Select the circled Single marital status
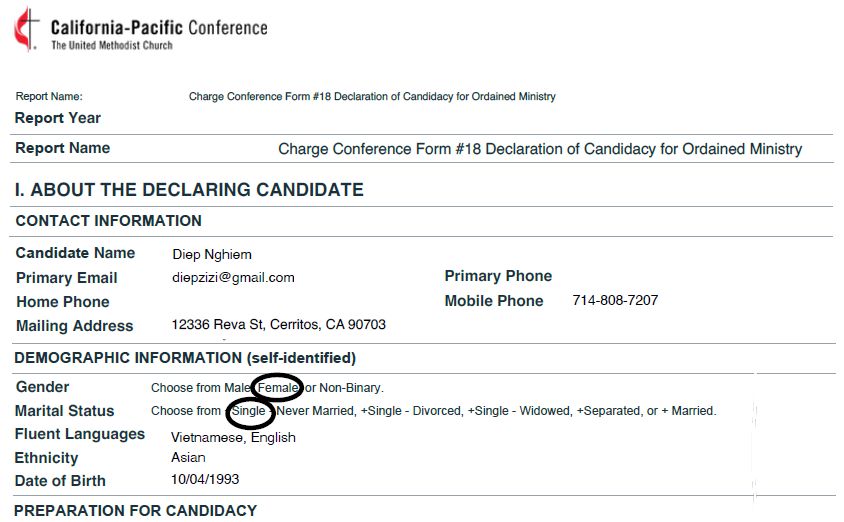The width and height of the screenshot is (844, 522). [249, 411]
